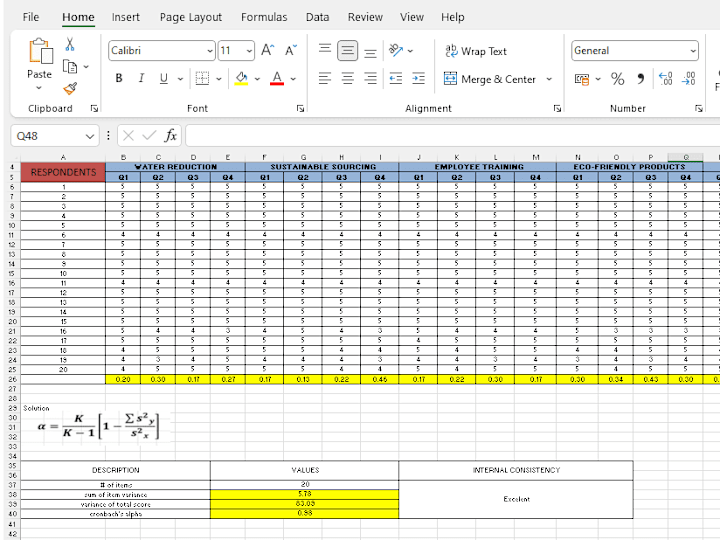Viewport: 720px width, 540px height.
Task: Open the Font settings dialog launcher
Action: (300, 108)
